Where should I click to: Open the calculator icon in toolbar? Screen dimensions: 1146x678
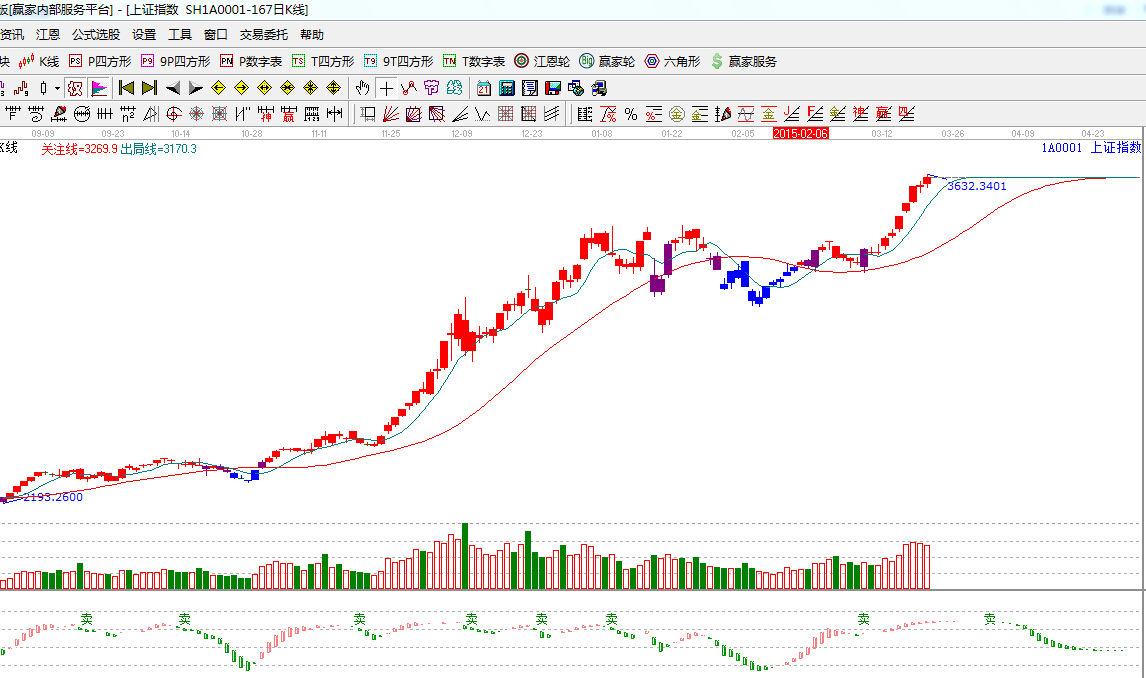pyautogui.click(x=507, y=88)
